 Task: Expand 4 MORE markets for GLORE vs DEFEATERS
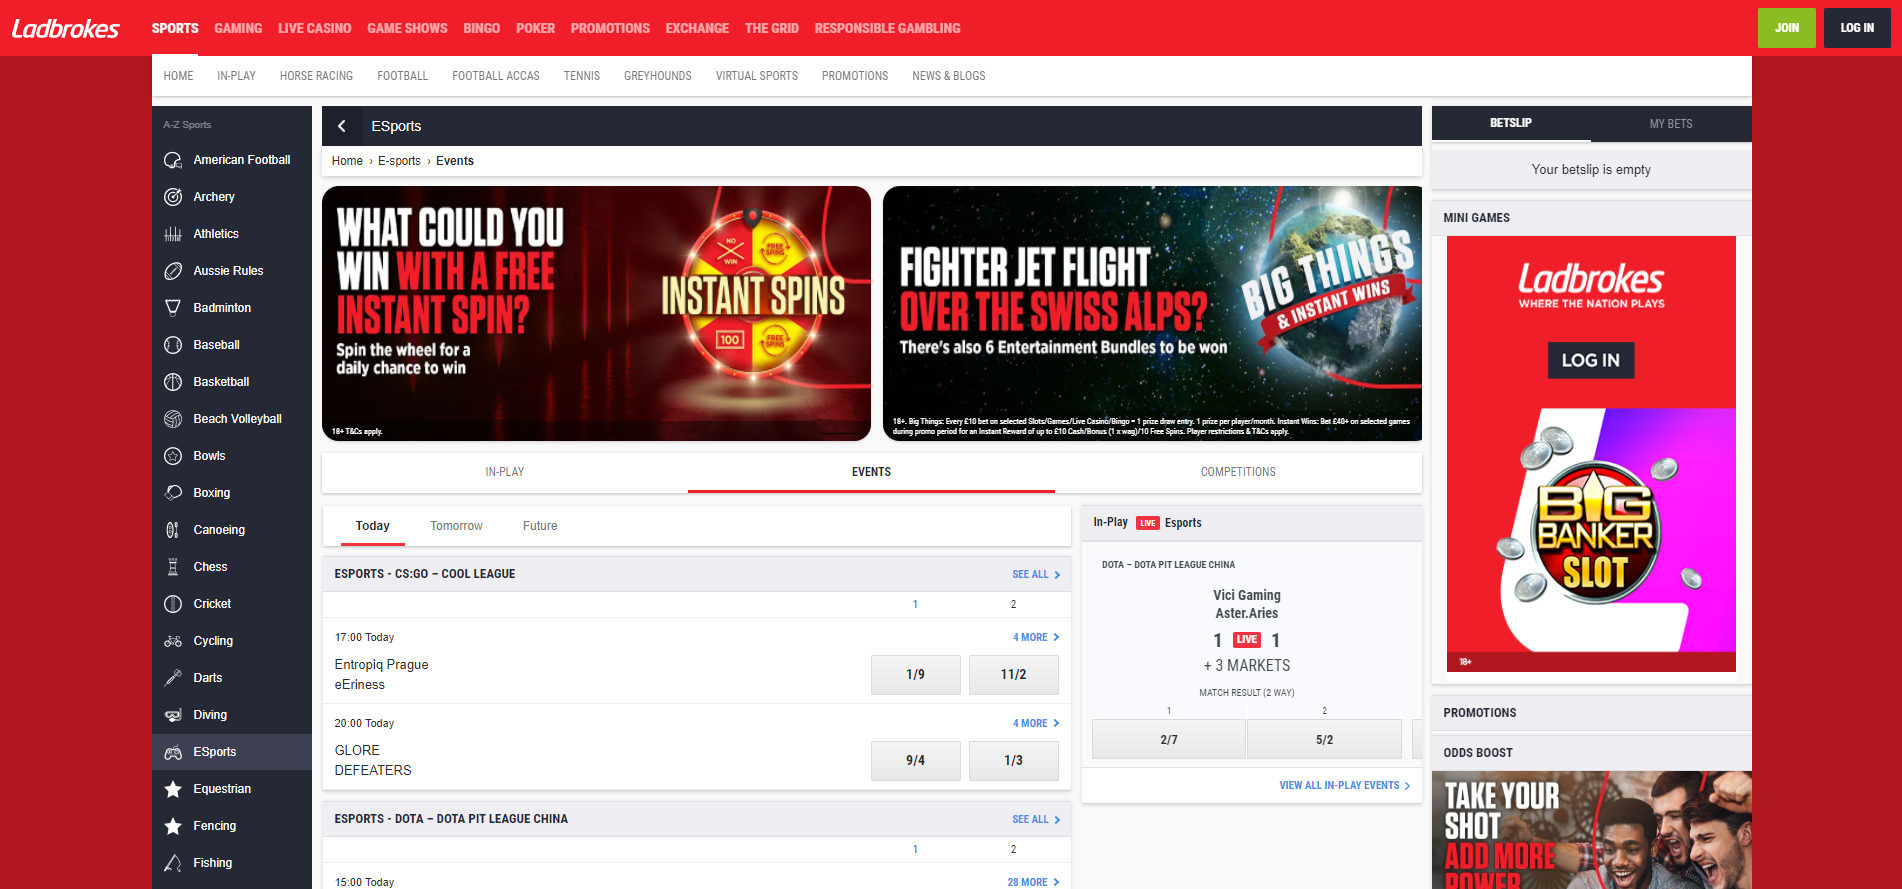[1036, 724]
